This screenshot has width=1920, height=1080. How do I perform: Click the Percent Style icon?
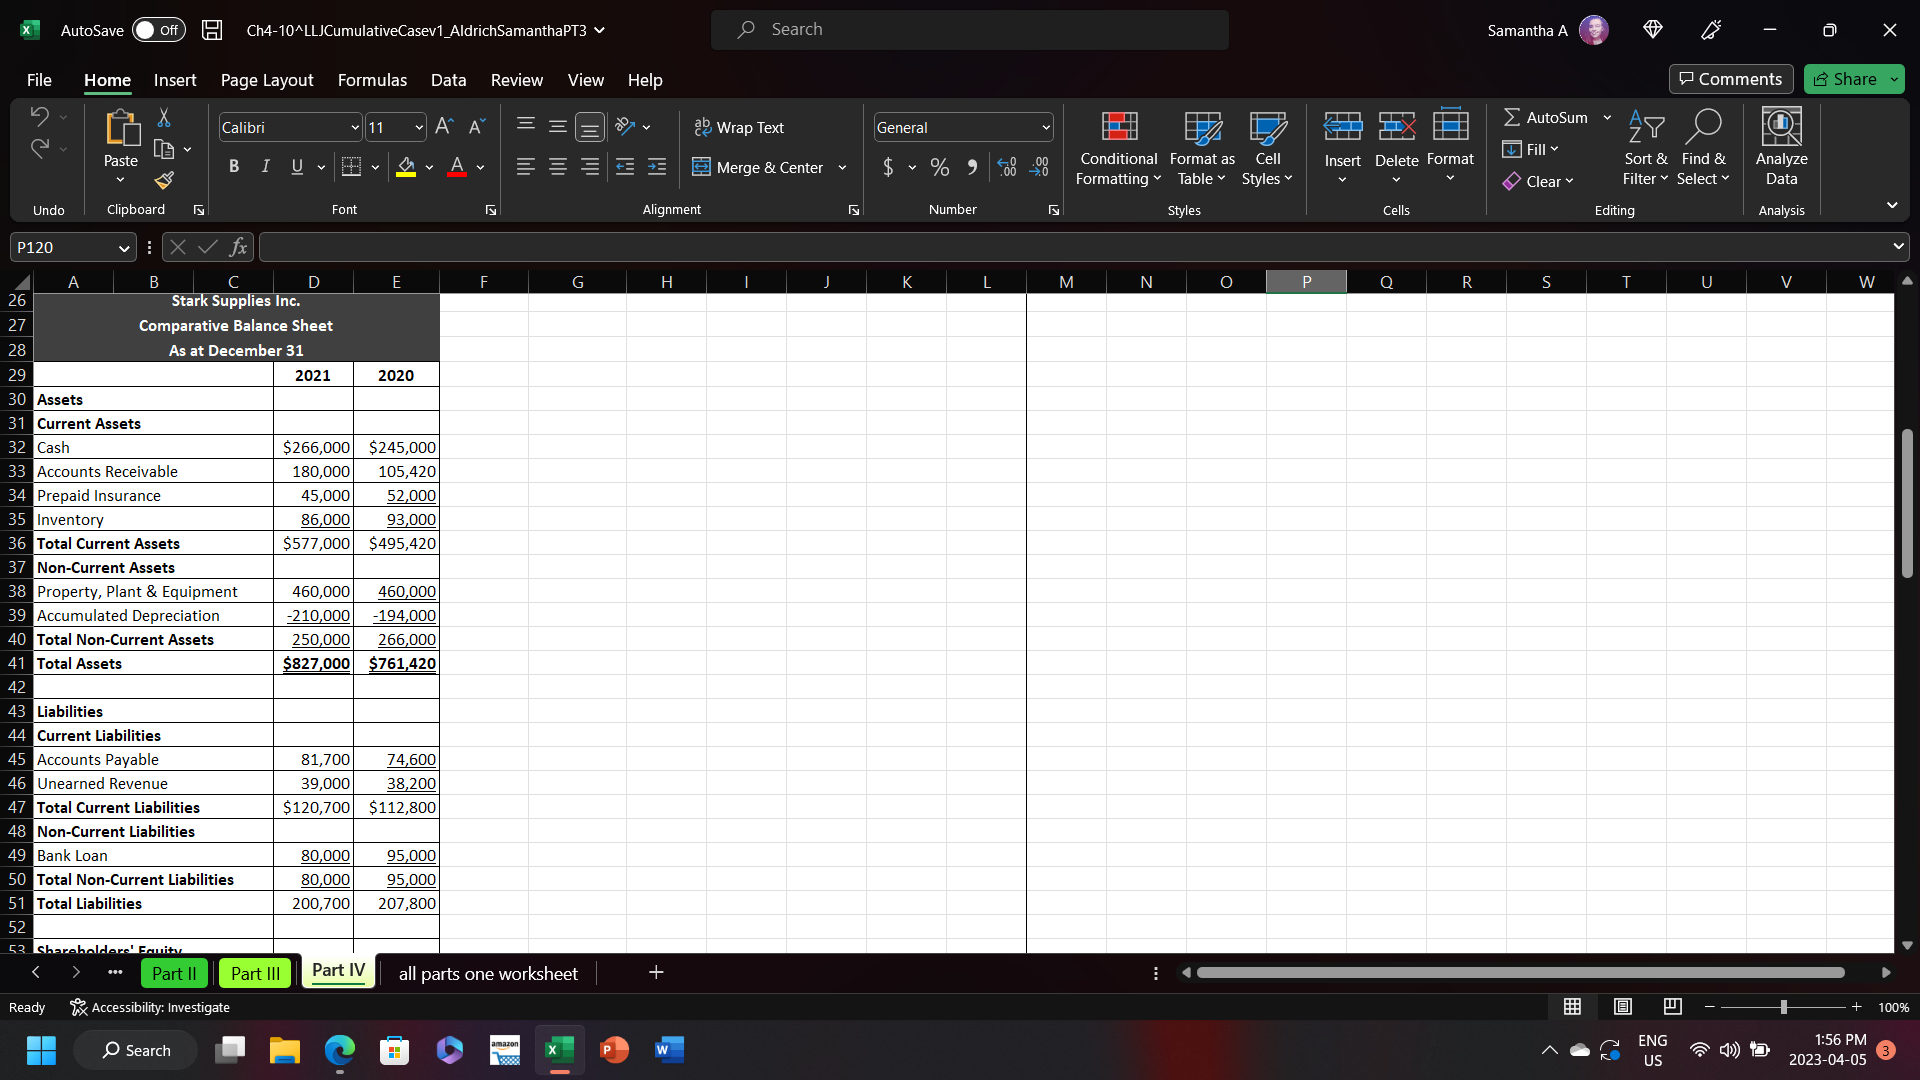[x=939, y=167]
